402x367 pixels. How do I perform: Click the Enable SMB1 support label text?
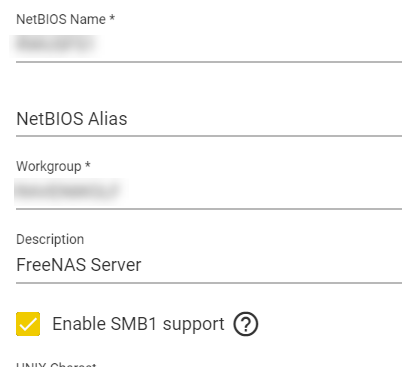138,324
